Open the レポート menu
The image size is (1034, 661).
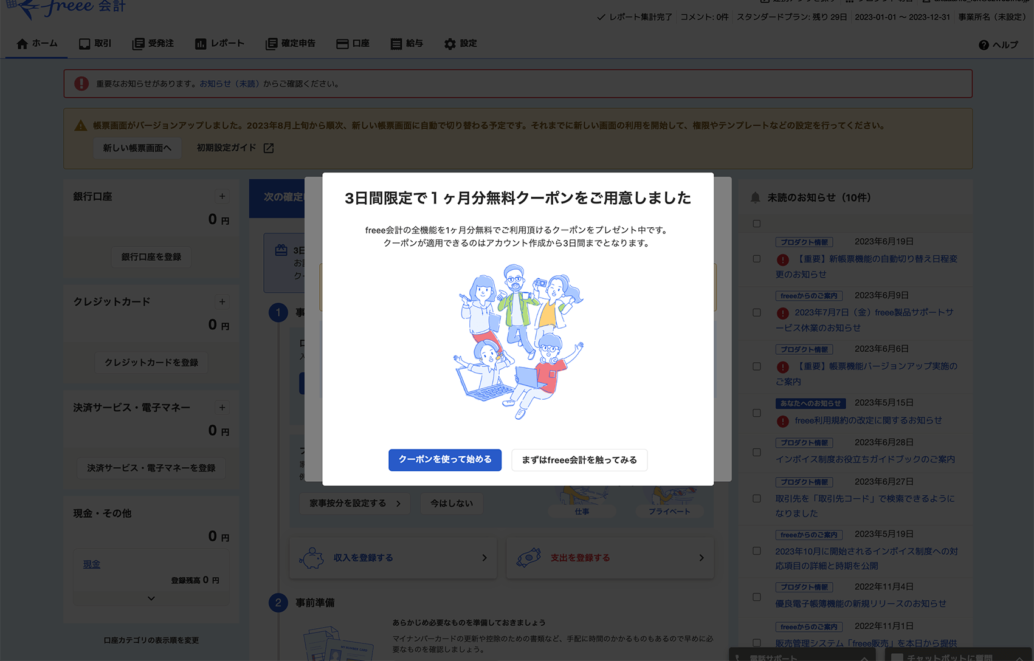[x=220, y=44]
